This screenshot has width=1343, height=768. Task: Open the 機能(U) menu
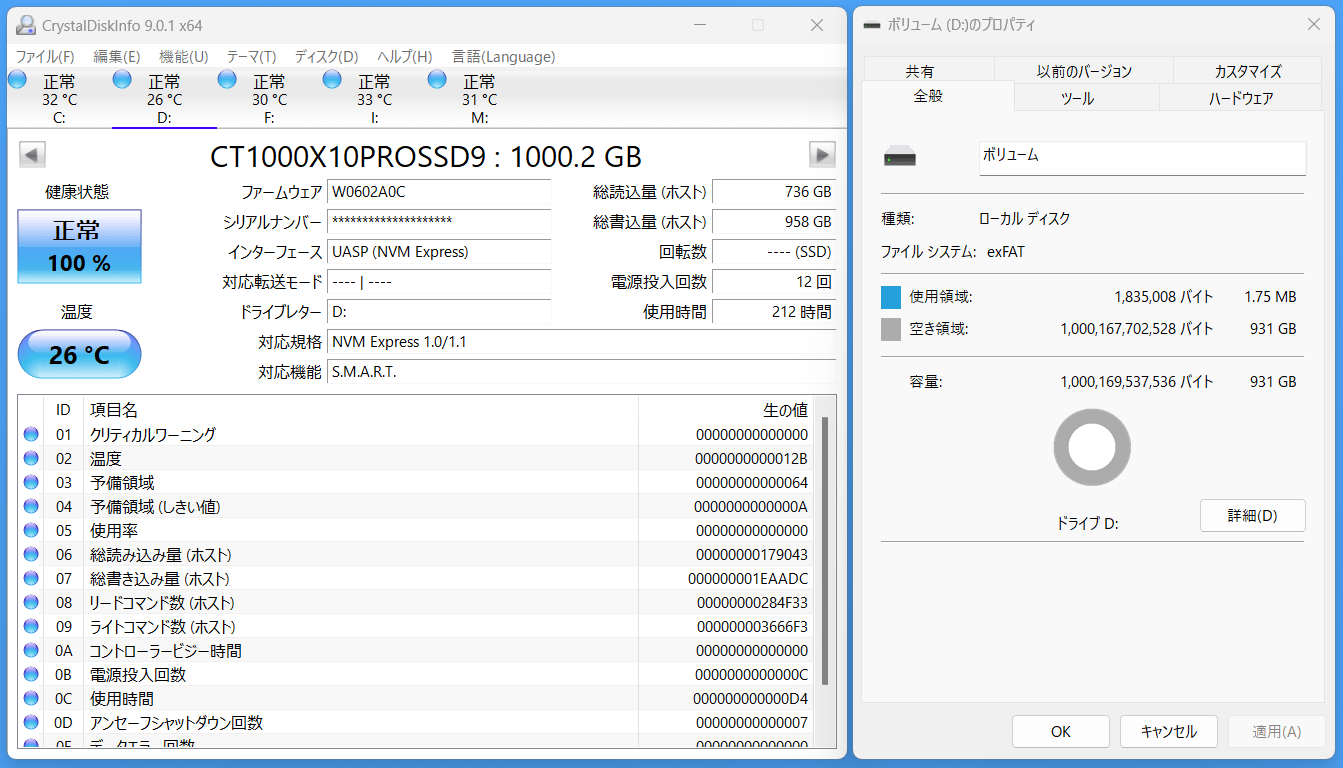pyautogui.click(x=184, y=56)
